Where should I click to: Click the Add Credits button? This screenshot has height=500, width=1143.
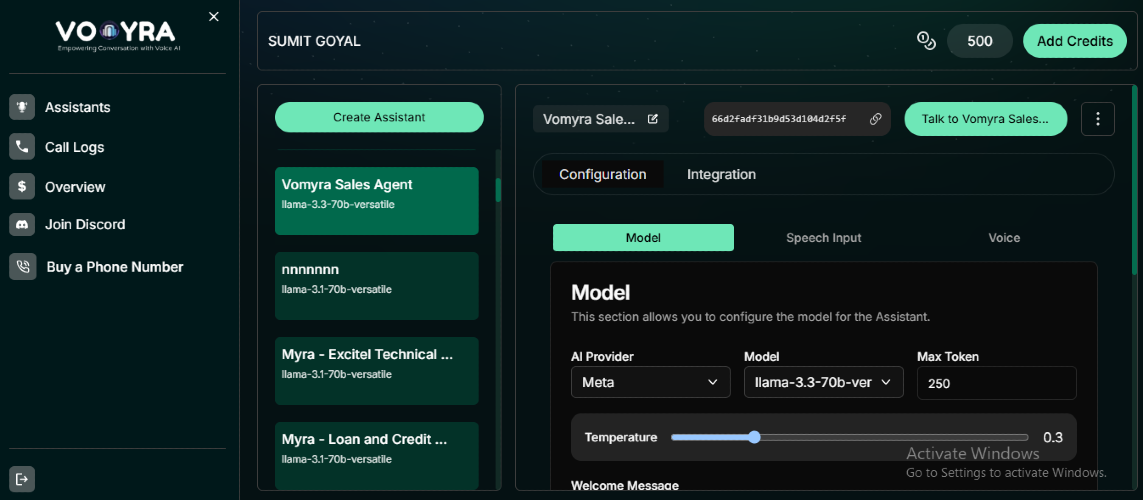[1075, 41]
